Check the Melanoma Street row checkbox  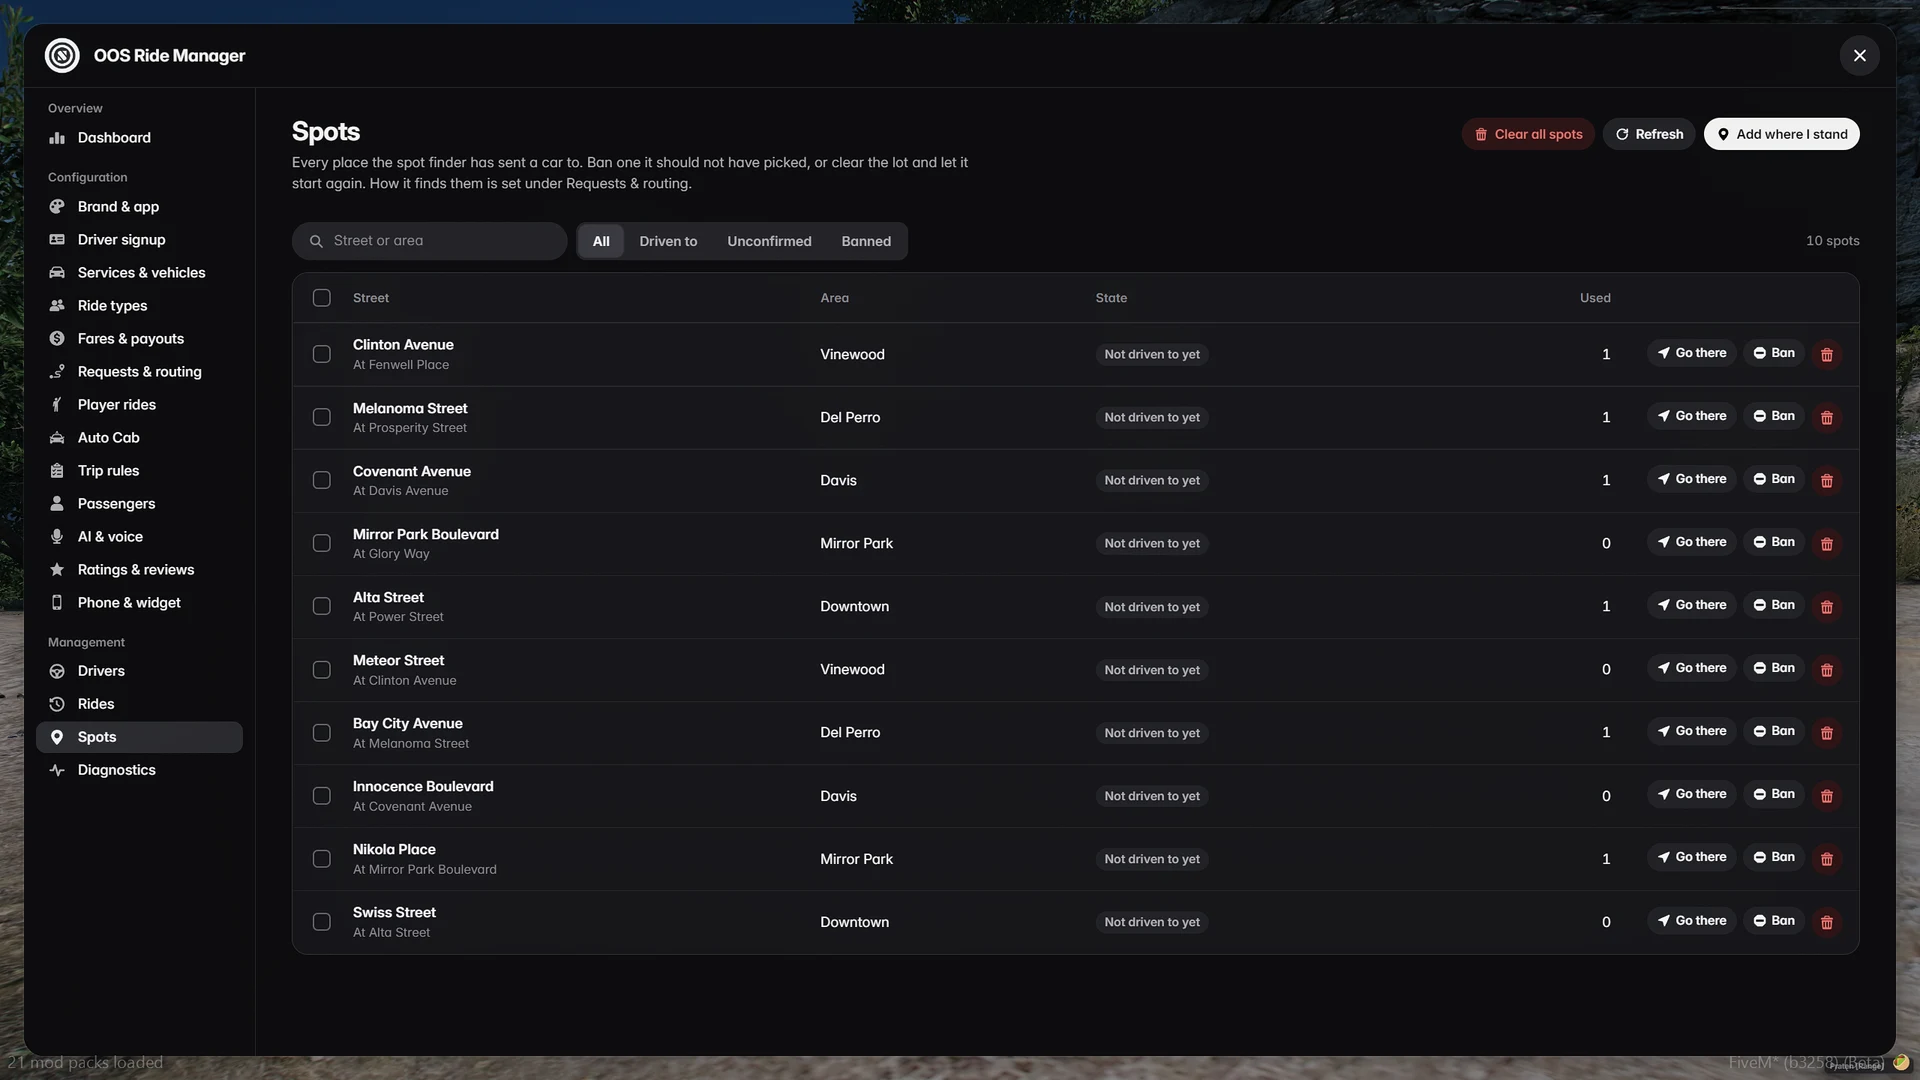(x=321, y=417)
